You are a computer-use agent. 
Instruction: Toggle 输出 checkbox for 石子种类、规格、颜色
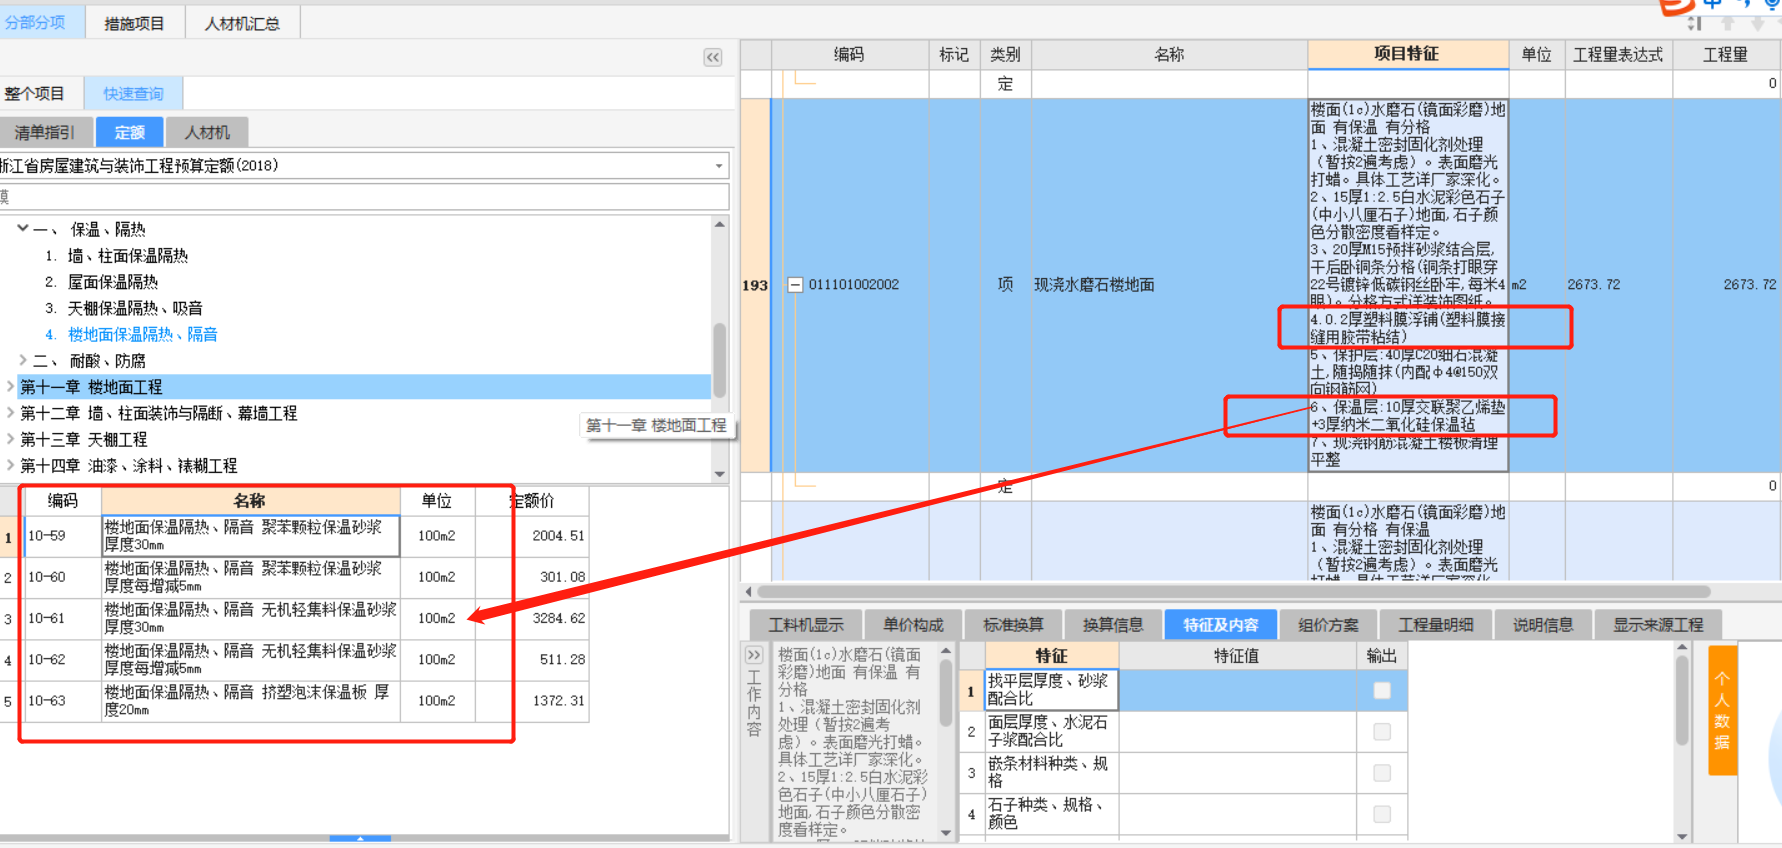(1382, 814)
